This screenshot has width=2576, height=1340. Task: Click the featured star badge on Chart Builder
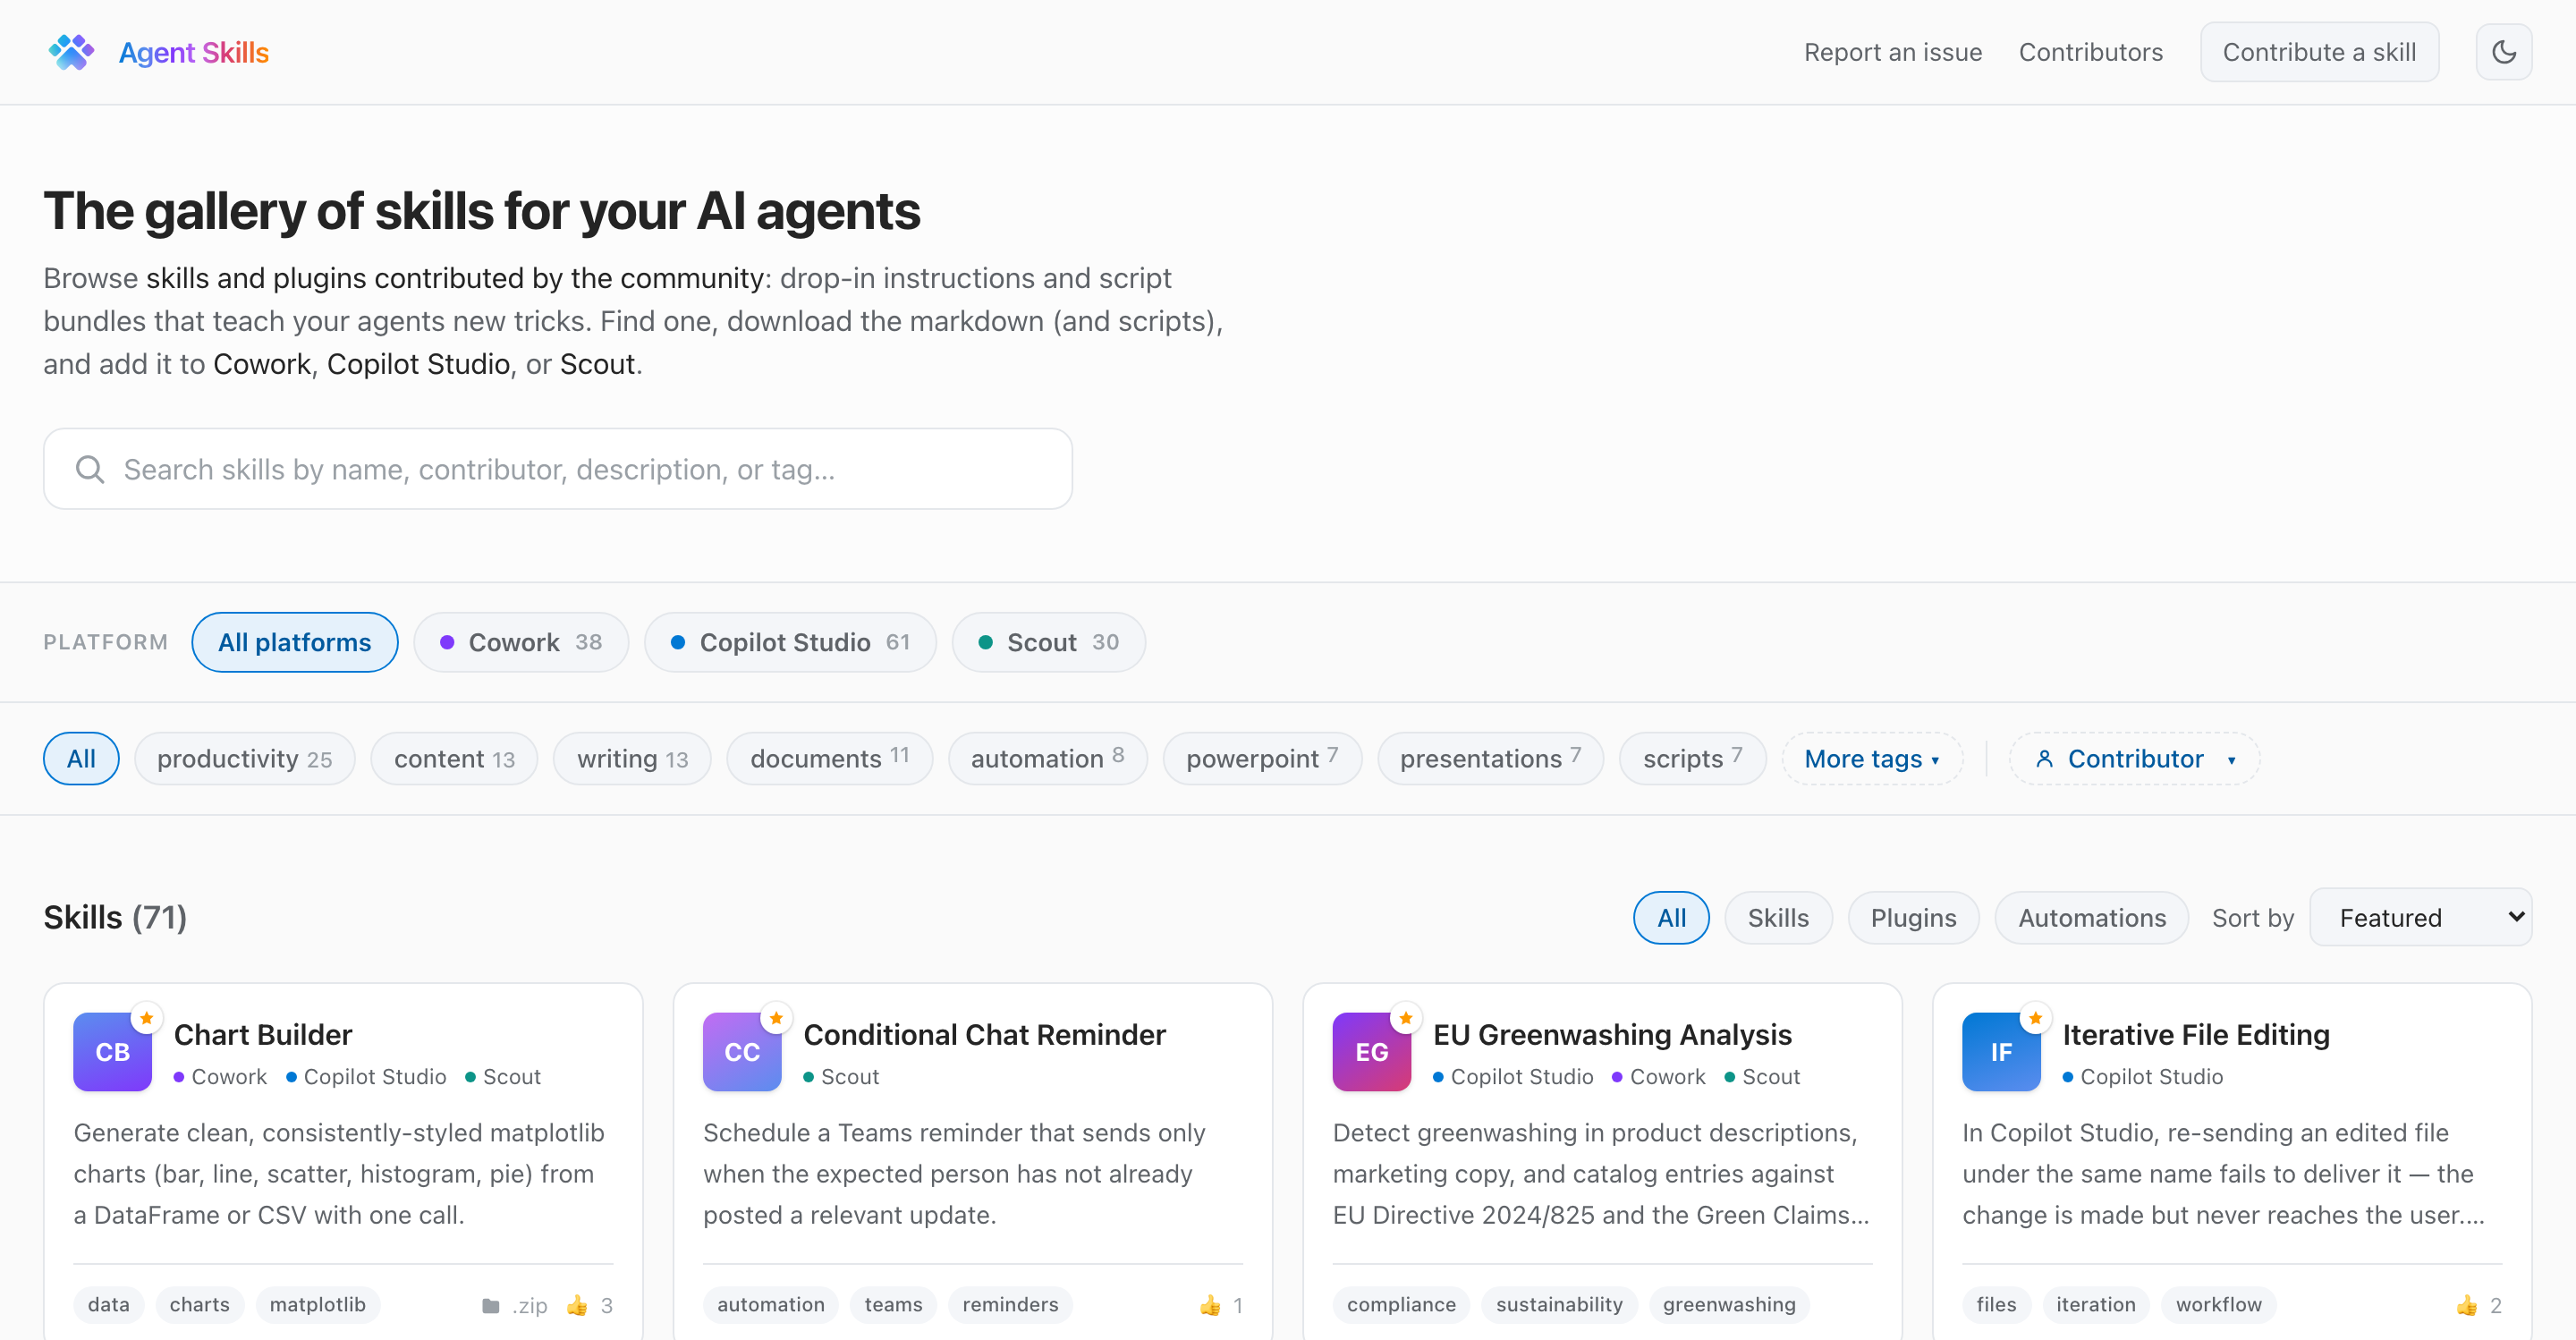pyautogui.click(x=146, y=1018)
